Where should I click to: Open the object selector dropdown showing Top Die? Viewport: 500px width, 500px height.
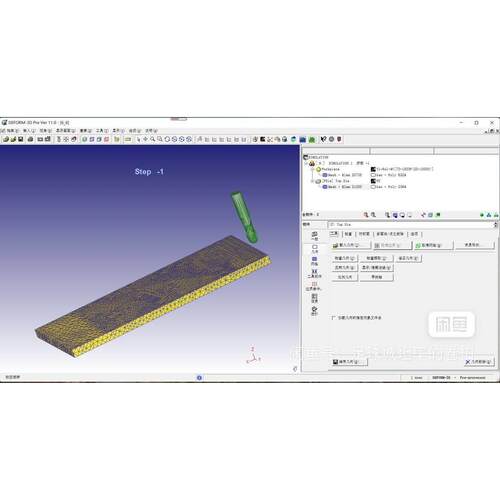point(411,225)
